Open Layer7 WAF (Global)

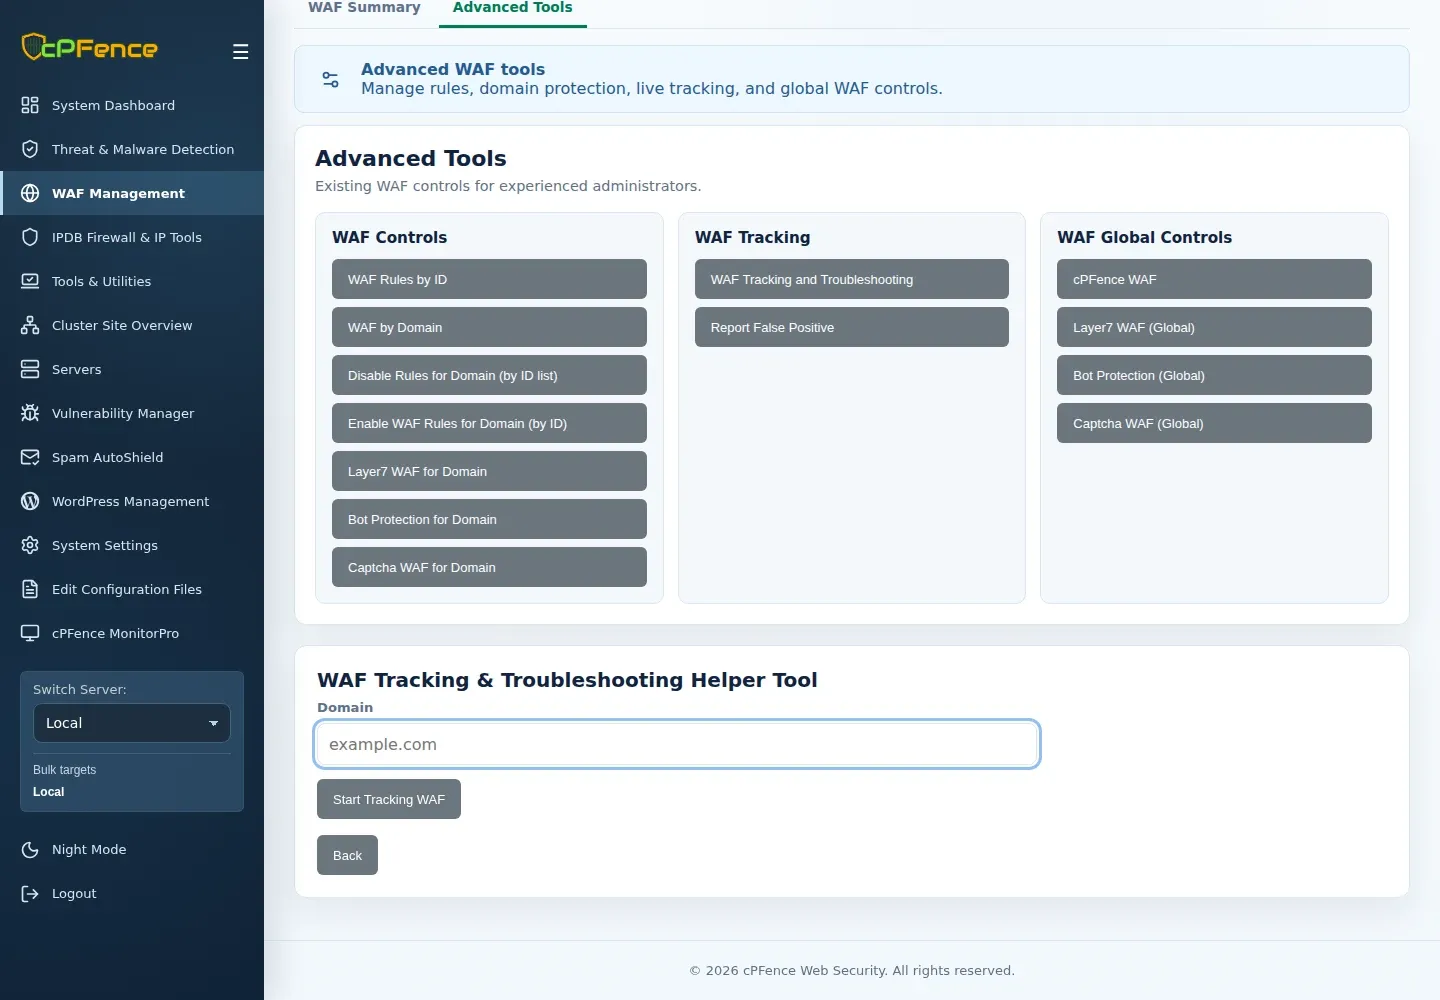[x=1214, y=327]
